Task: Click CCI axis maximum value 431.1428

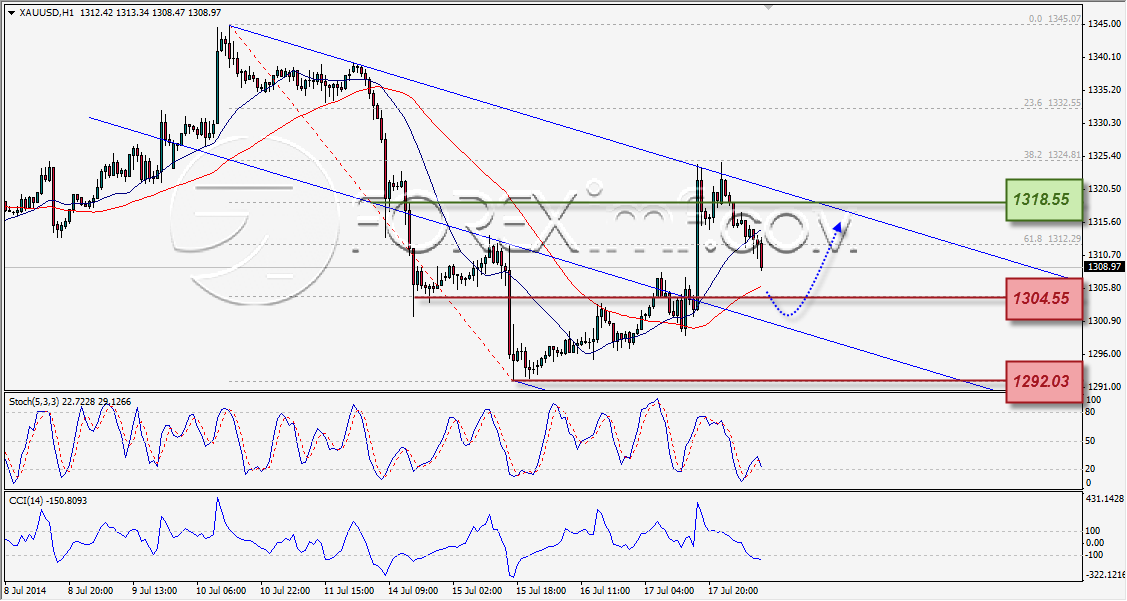Action: (1104, 499)
